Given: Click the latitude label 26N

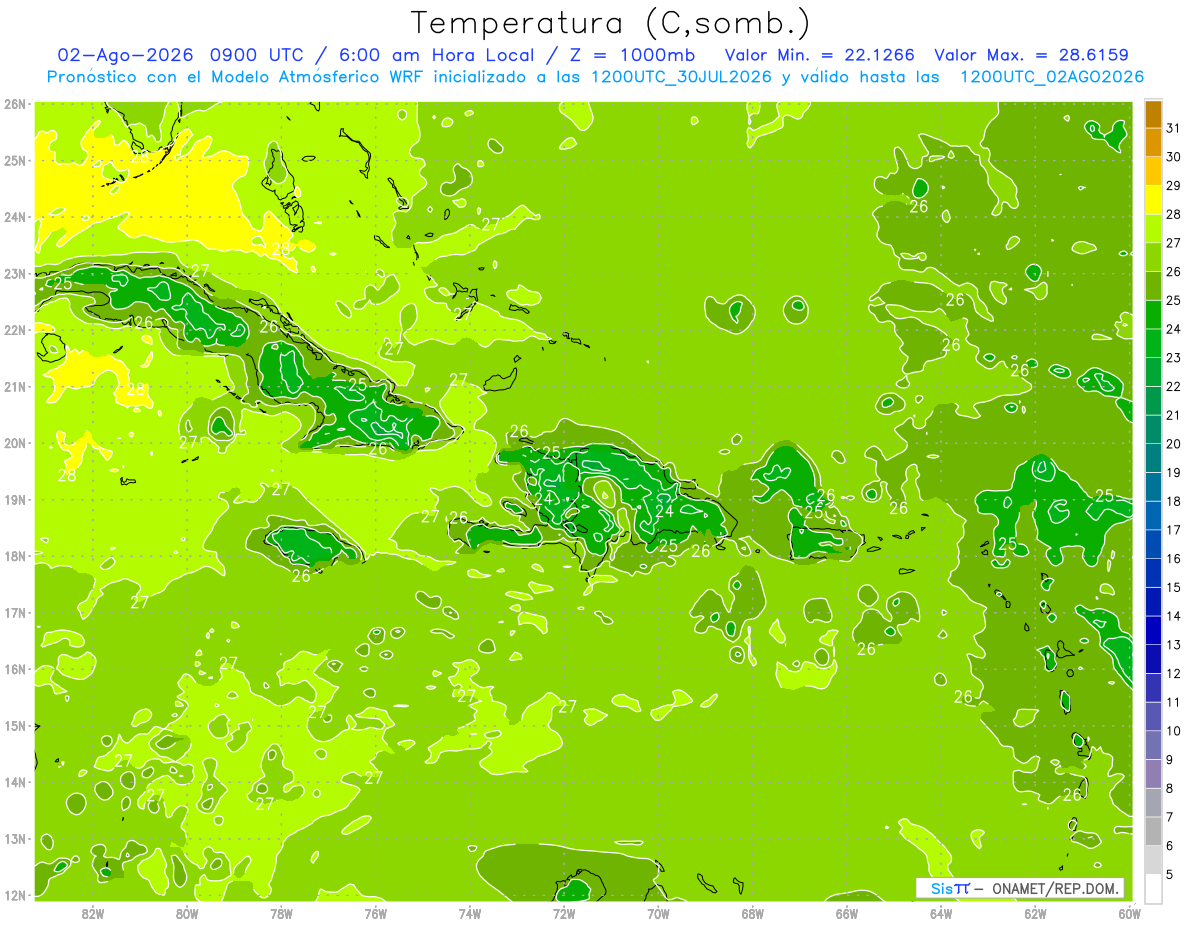Looking at the screenshot, I should pyautogui.click(x=16, y=104).
